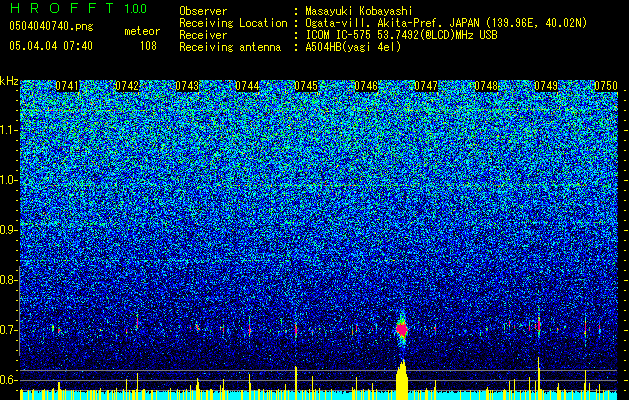Click the kHz axis unit label
Screen dimensions: 629x400
click(x=9, y=81)
